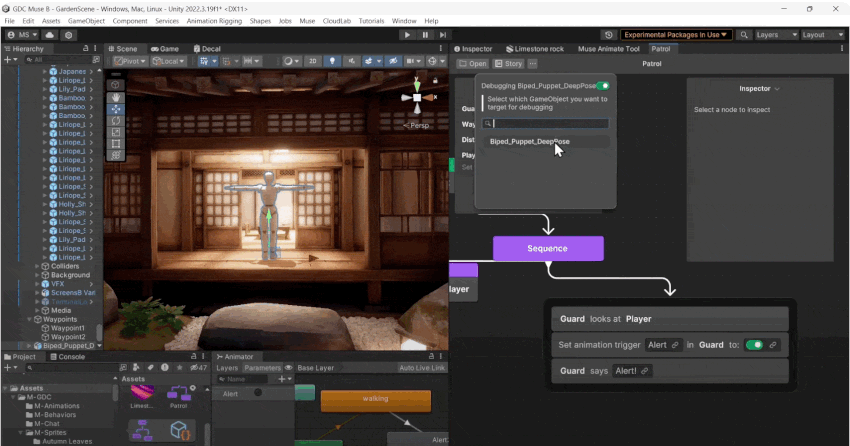Select the Move tool in scene view
850x446 pixels.
pos(116,109)
